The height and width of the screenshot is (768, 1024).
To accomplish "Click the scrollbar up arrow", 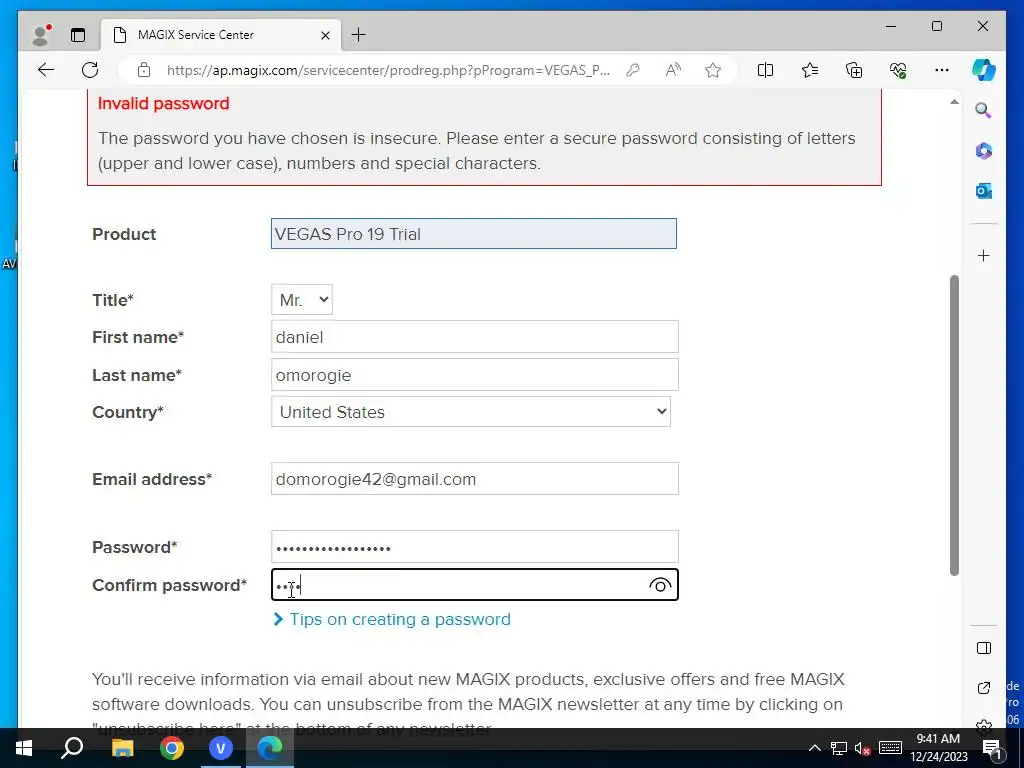I will point(954,102).
